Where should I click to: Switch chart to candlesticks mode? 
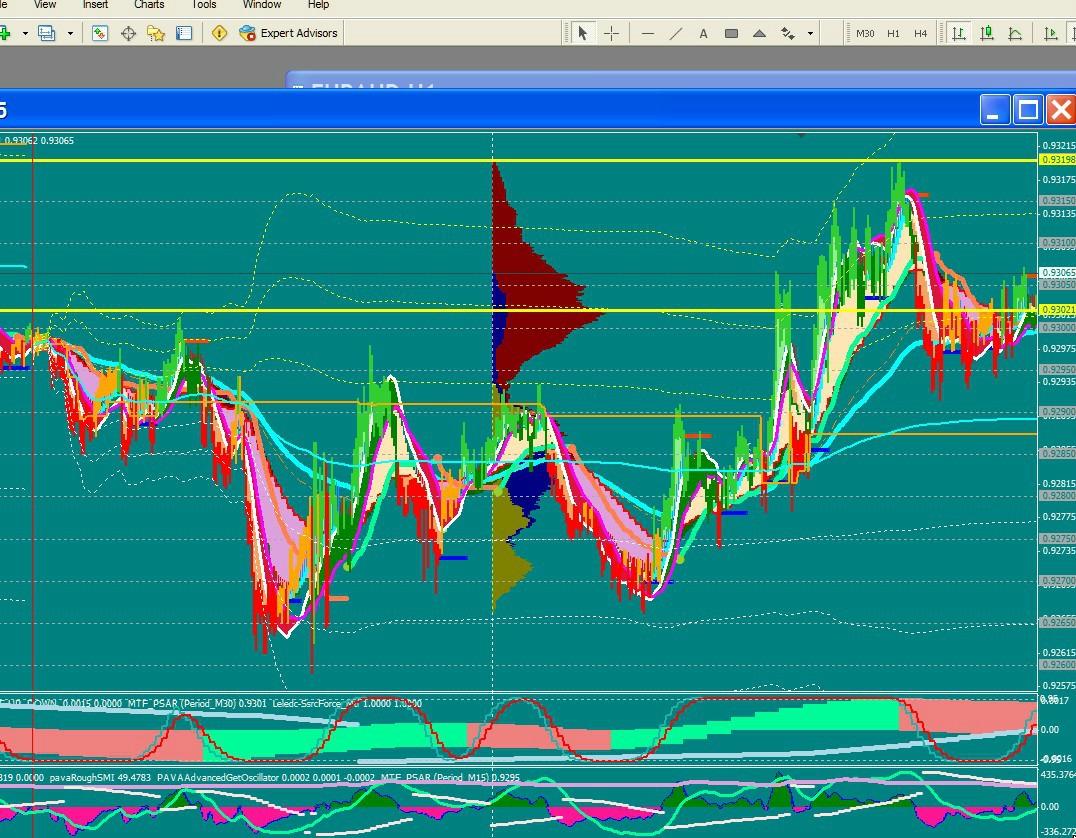[987, 33]
